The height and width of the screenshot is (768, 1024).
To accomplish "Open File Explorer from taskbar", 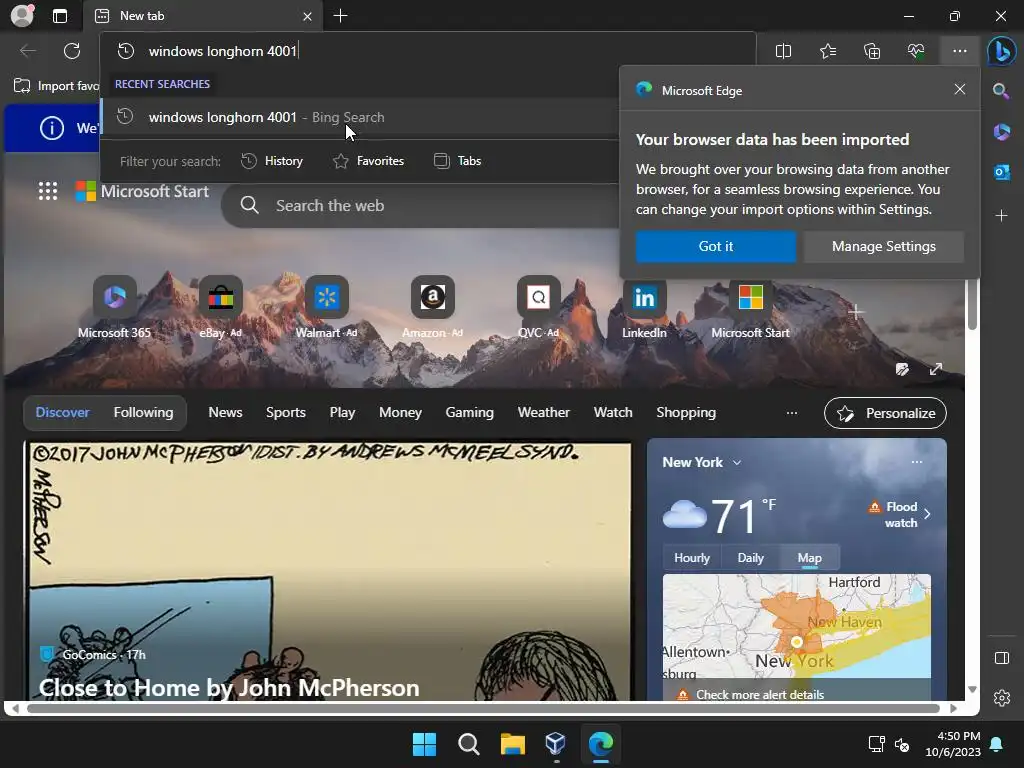I will (x=513, y=744).
